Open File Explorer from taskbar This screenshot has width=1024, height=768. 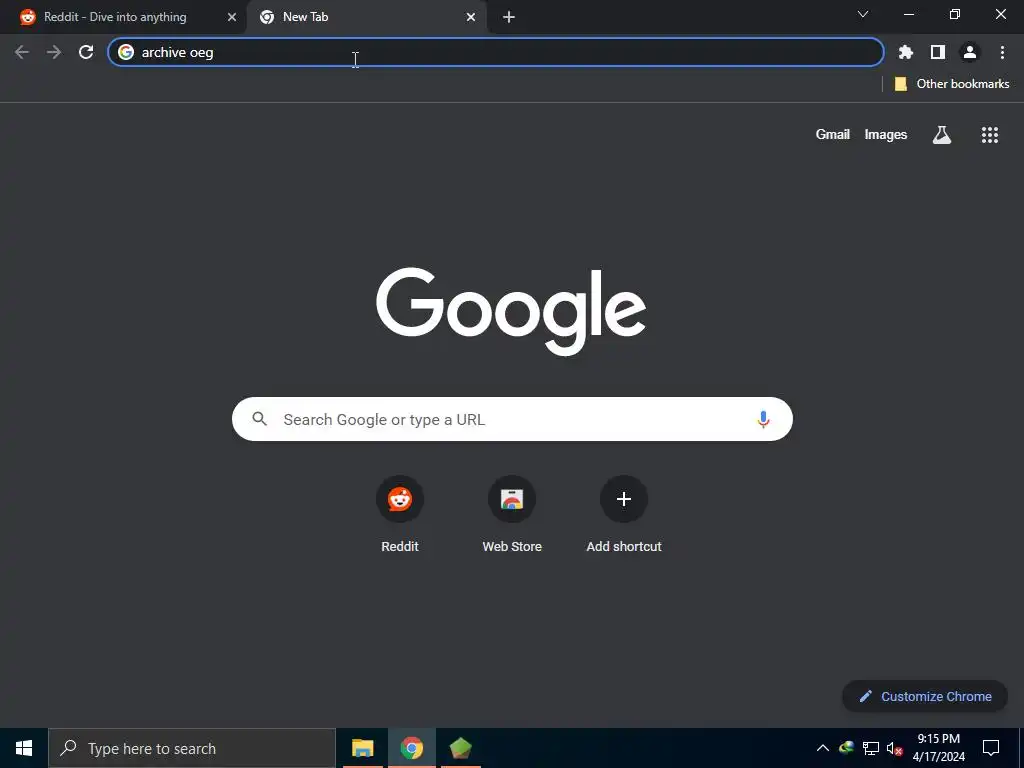point(362,748)
